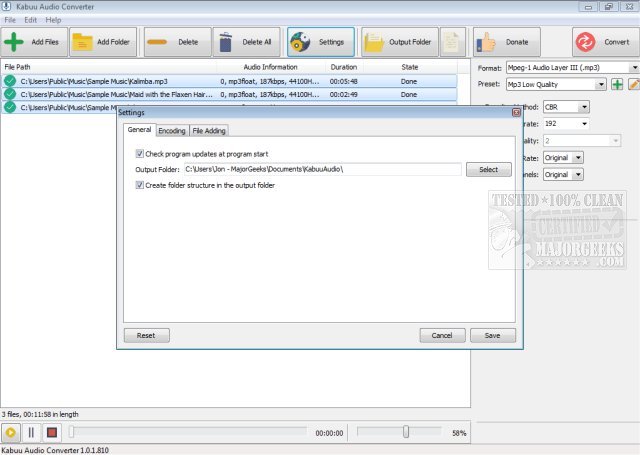Open the Output Folder toolbar button
640x455 pixels.
point(400,42)
